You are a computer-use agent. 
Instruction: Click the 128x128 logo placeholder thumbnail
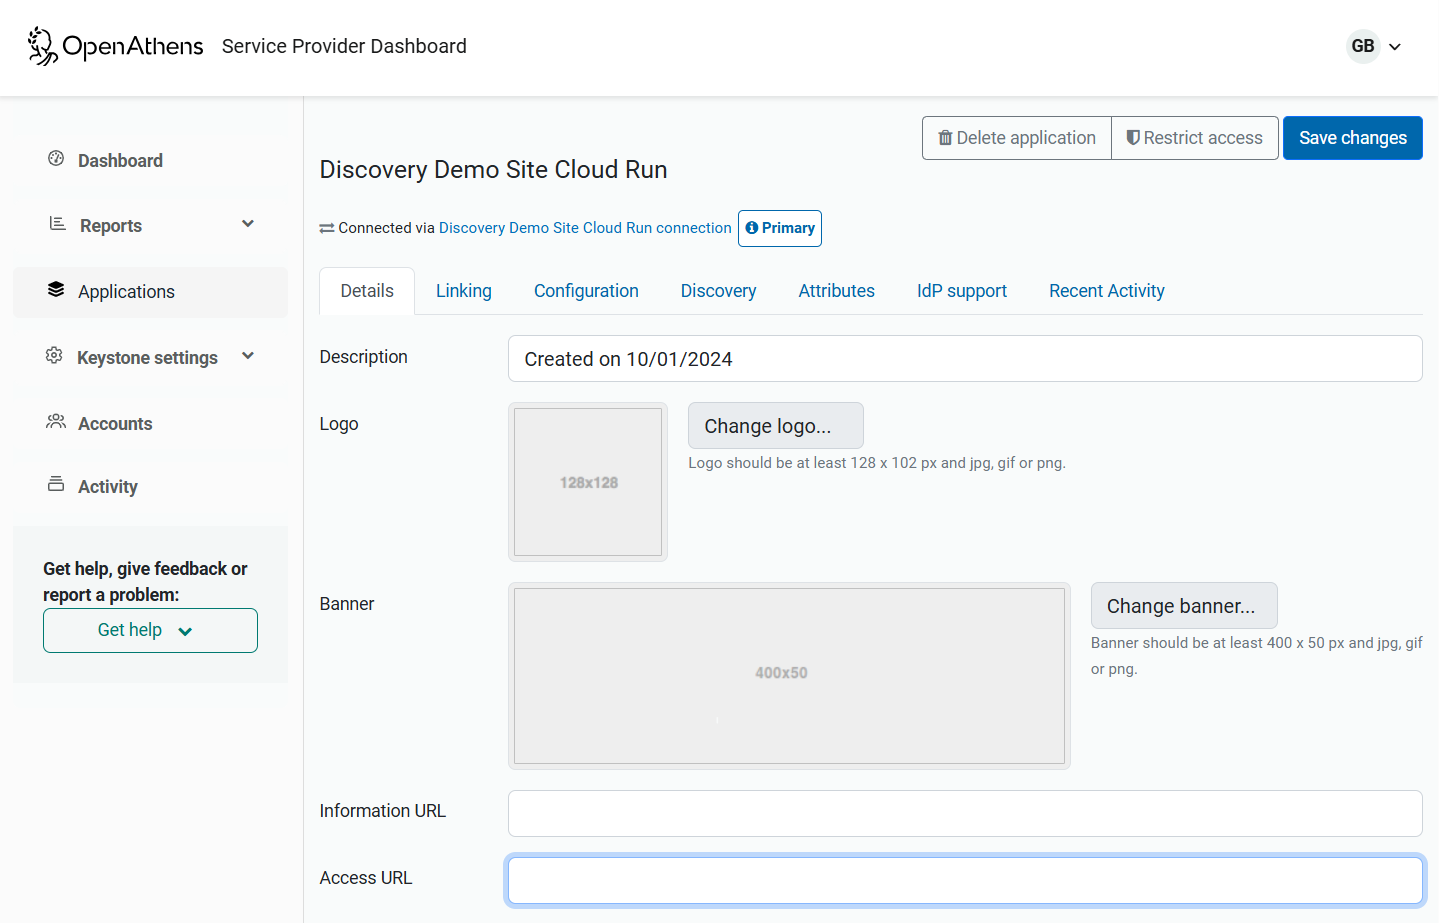(588, 482)
